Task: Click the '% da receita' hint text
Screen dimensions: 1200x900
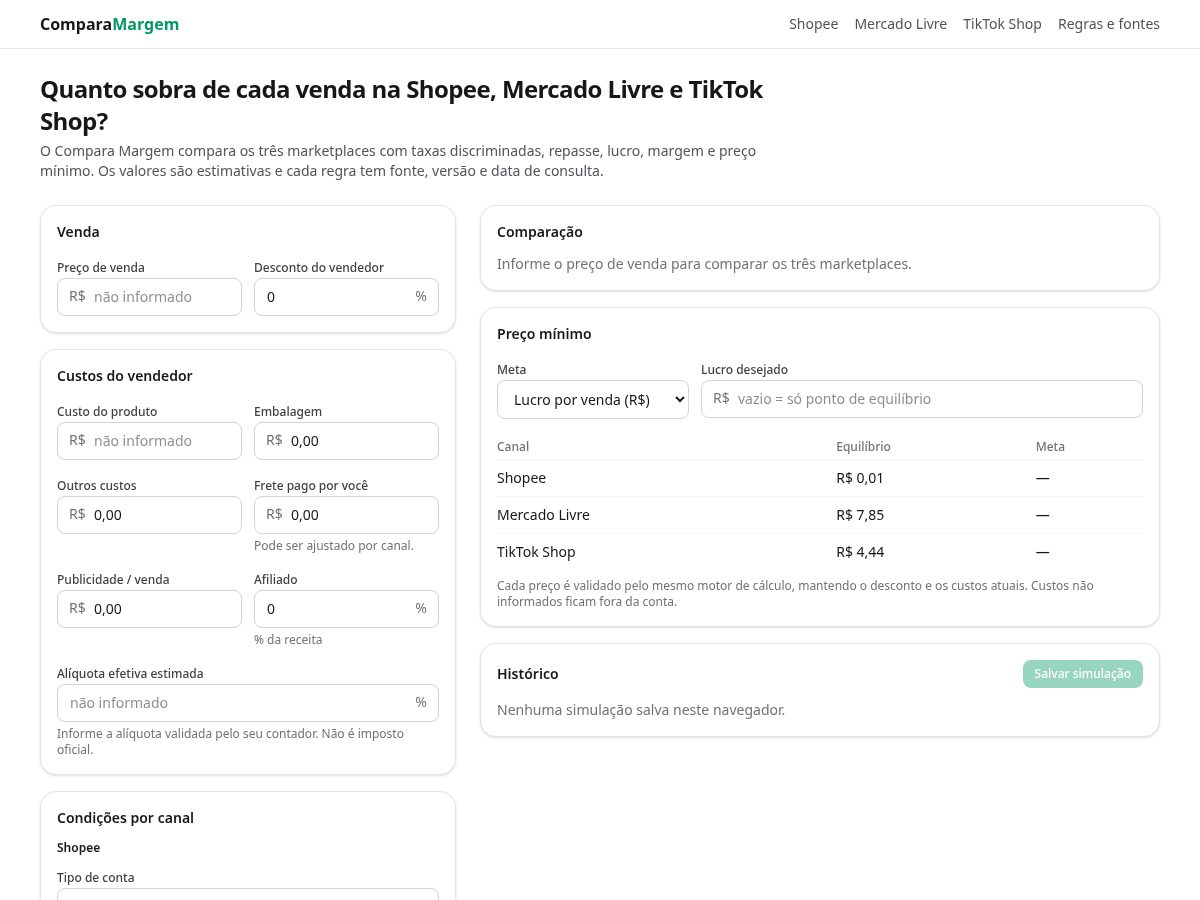Action: coord(288,640)
